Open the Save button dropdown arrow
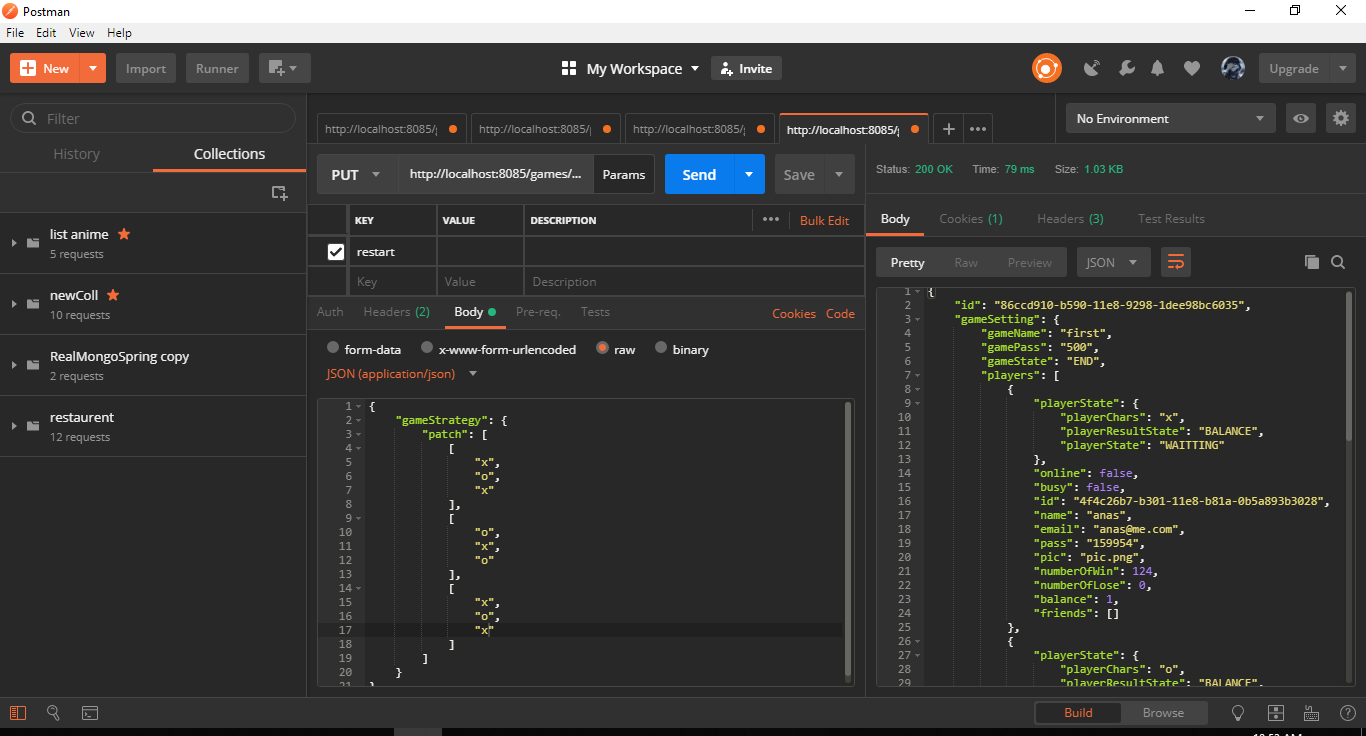The width and height of the screenshot is (1366, 736). click(839, 174)
